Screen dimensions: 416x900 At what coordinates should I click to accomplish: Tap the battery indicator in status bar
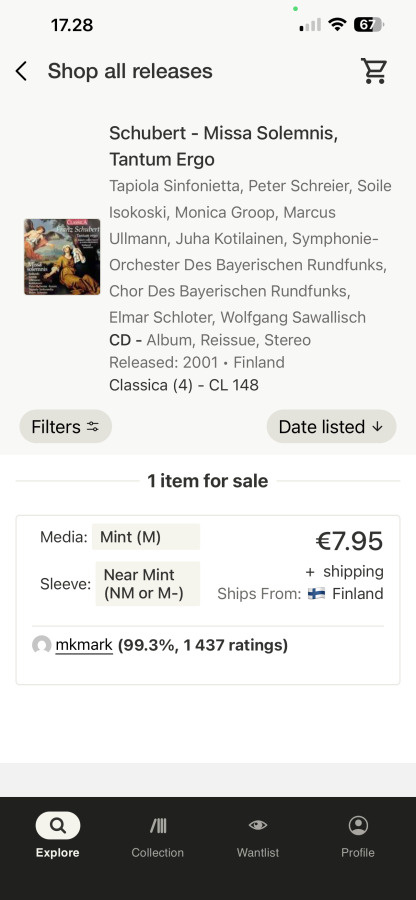tap(369, 25)
